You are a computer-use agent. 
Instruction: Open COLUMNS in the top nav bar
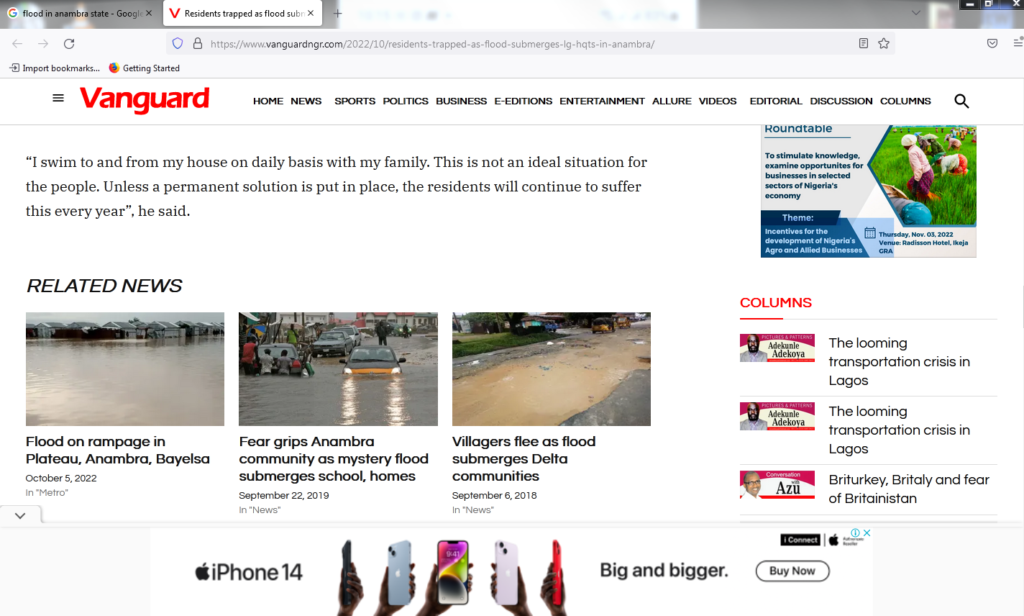click(905, 101)
